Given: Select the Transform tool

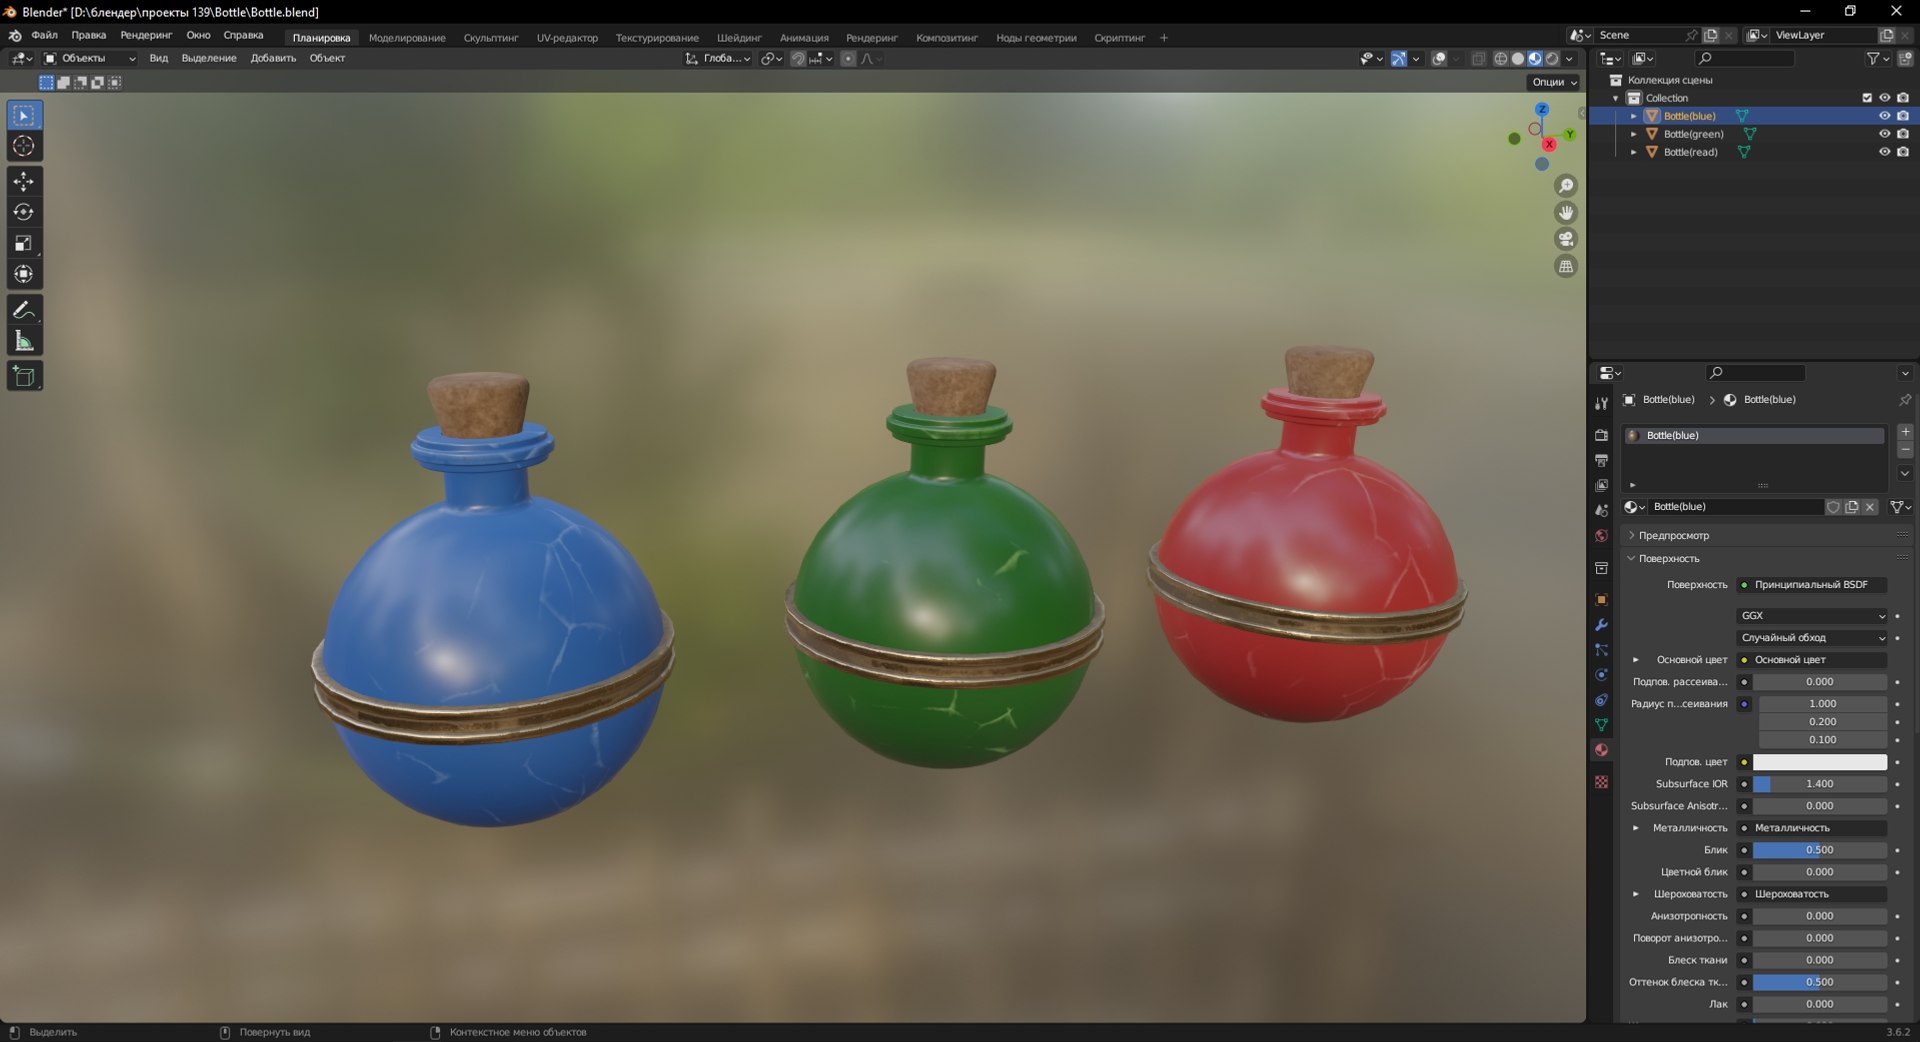Looking at the screenshot, I should click(x=24, y=274).
